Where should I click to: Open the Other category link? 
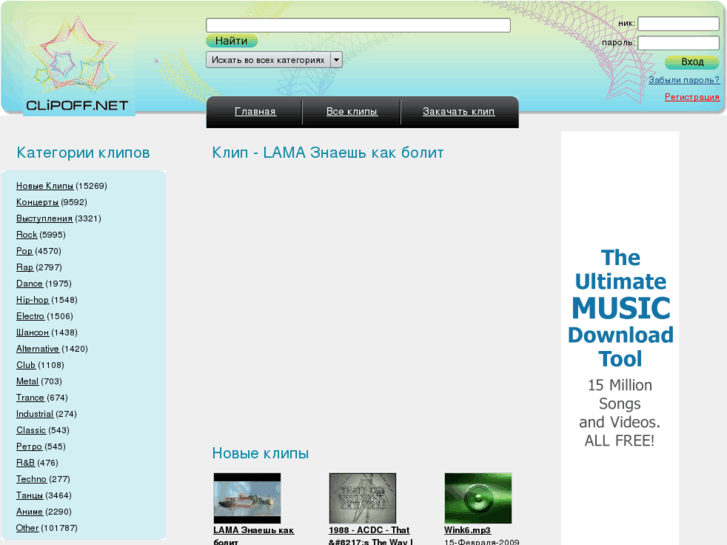27,528
